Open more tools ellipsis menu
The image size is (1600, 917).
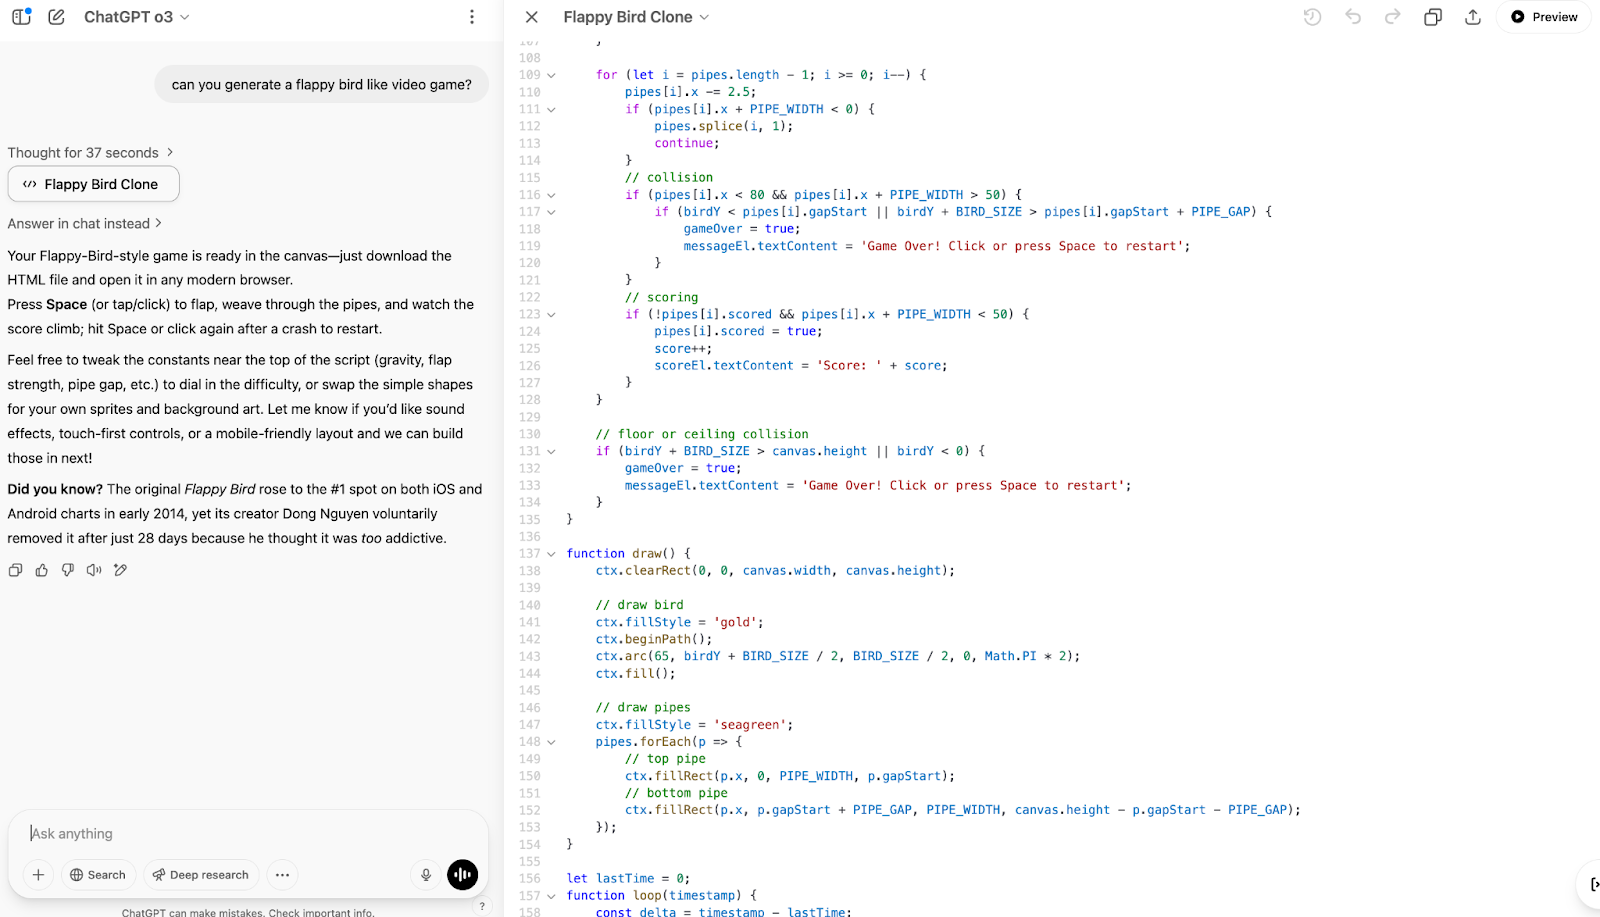tap(283, 875)
